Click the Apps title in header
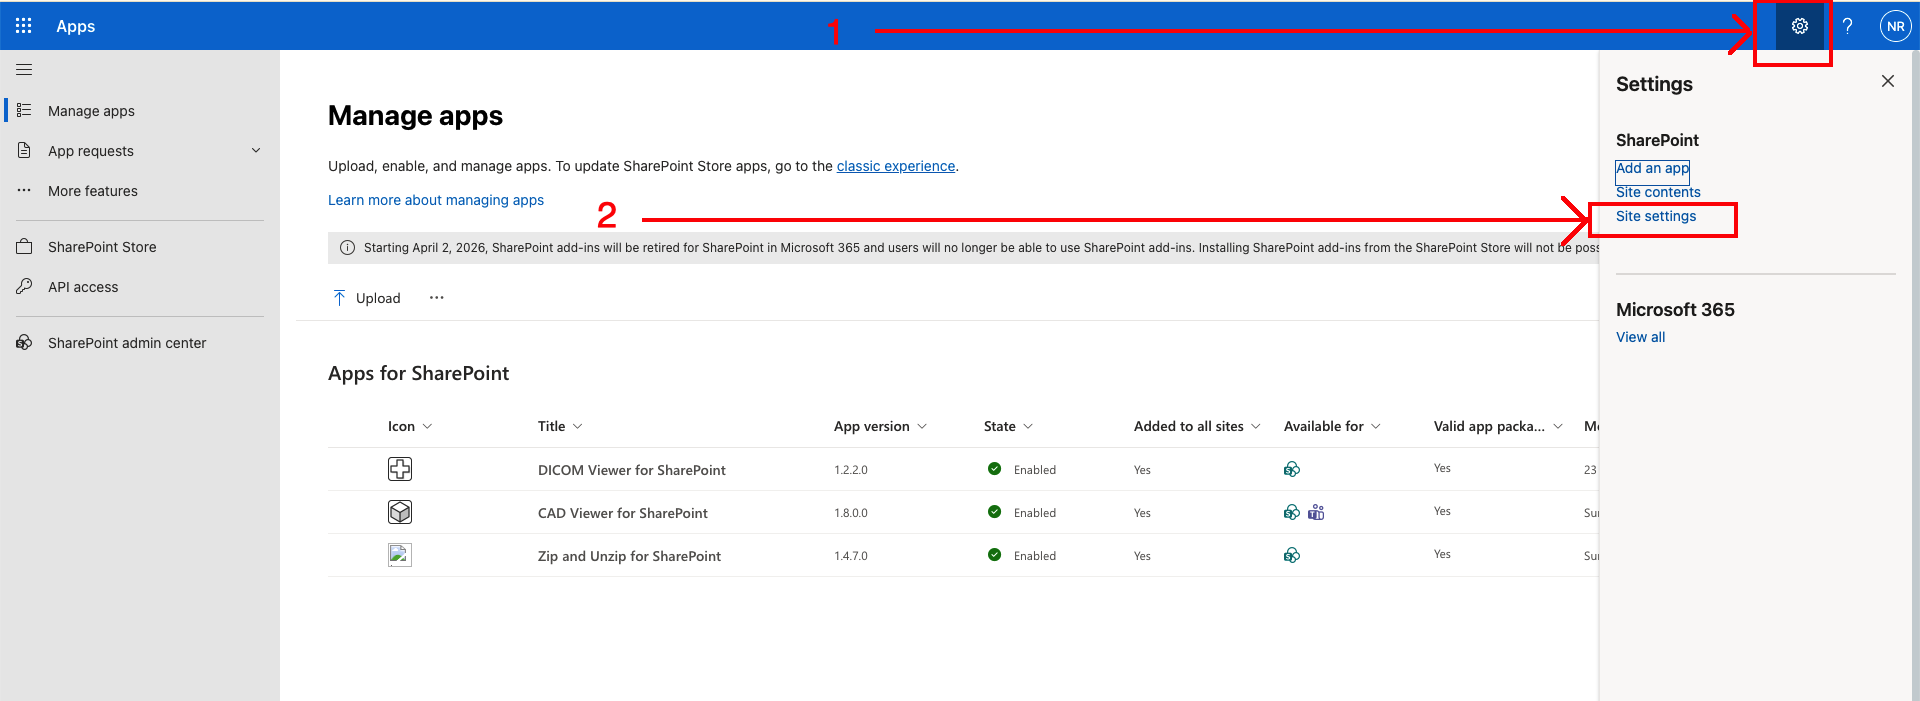 point(76,26)
